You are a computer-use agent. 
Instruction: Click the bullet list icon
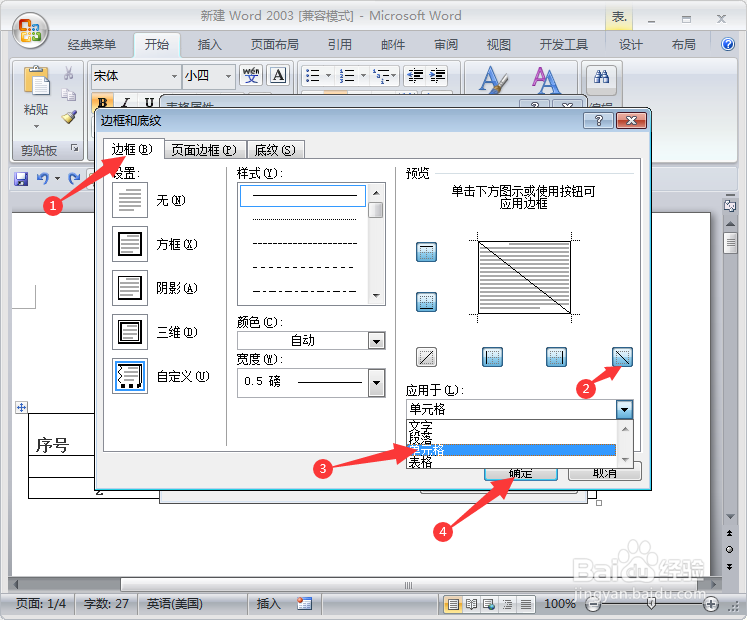pyautogui.click(x=313, y=75)
